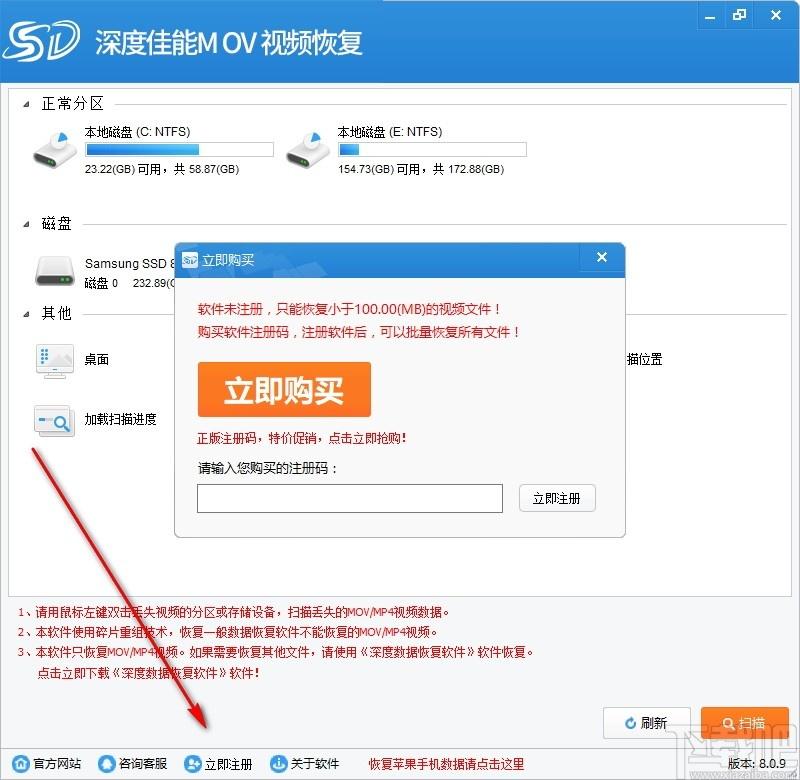The width and height of the screenshot is (800, 780).
Task: Select the Samsung SSD disk icon
Action: (55, 271)
